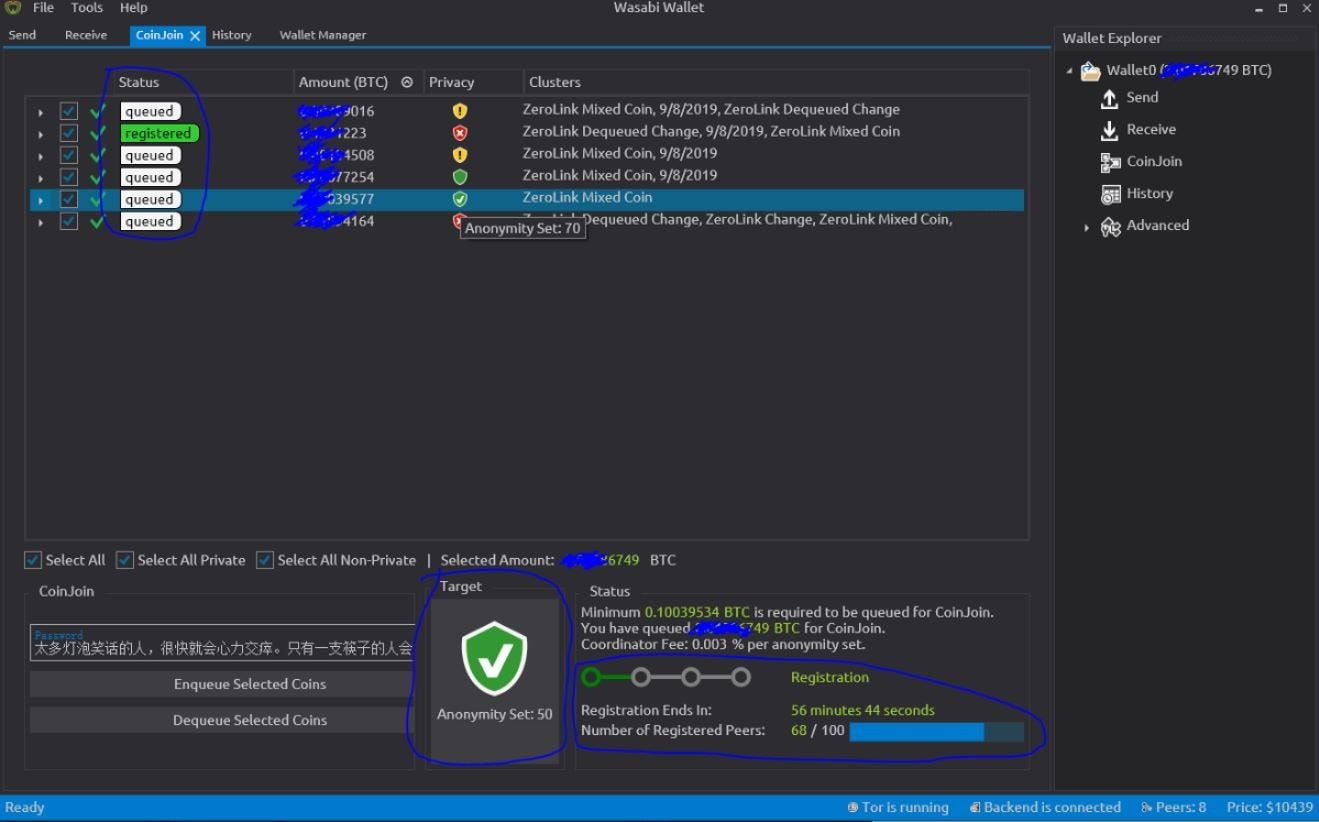
Task: Close the CoinJoin tab with its X
Action: point(195,35)
